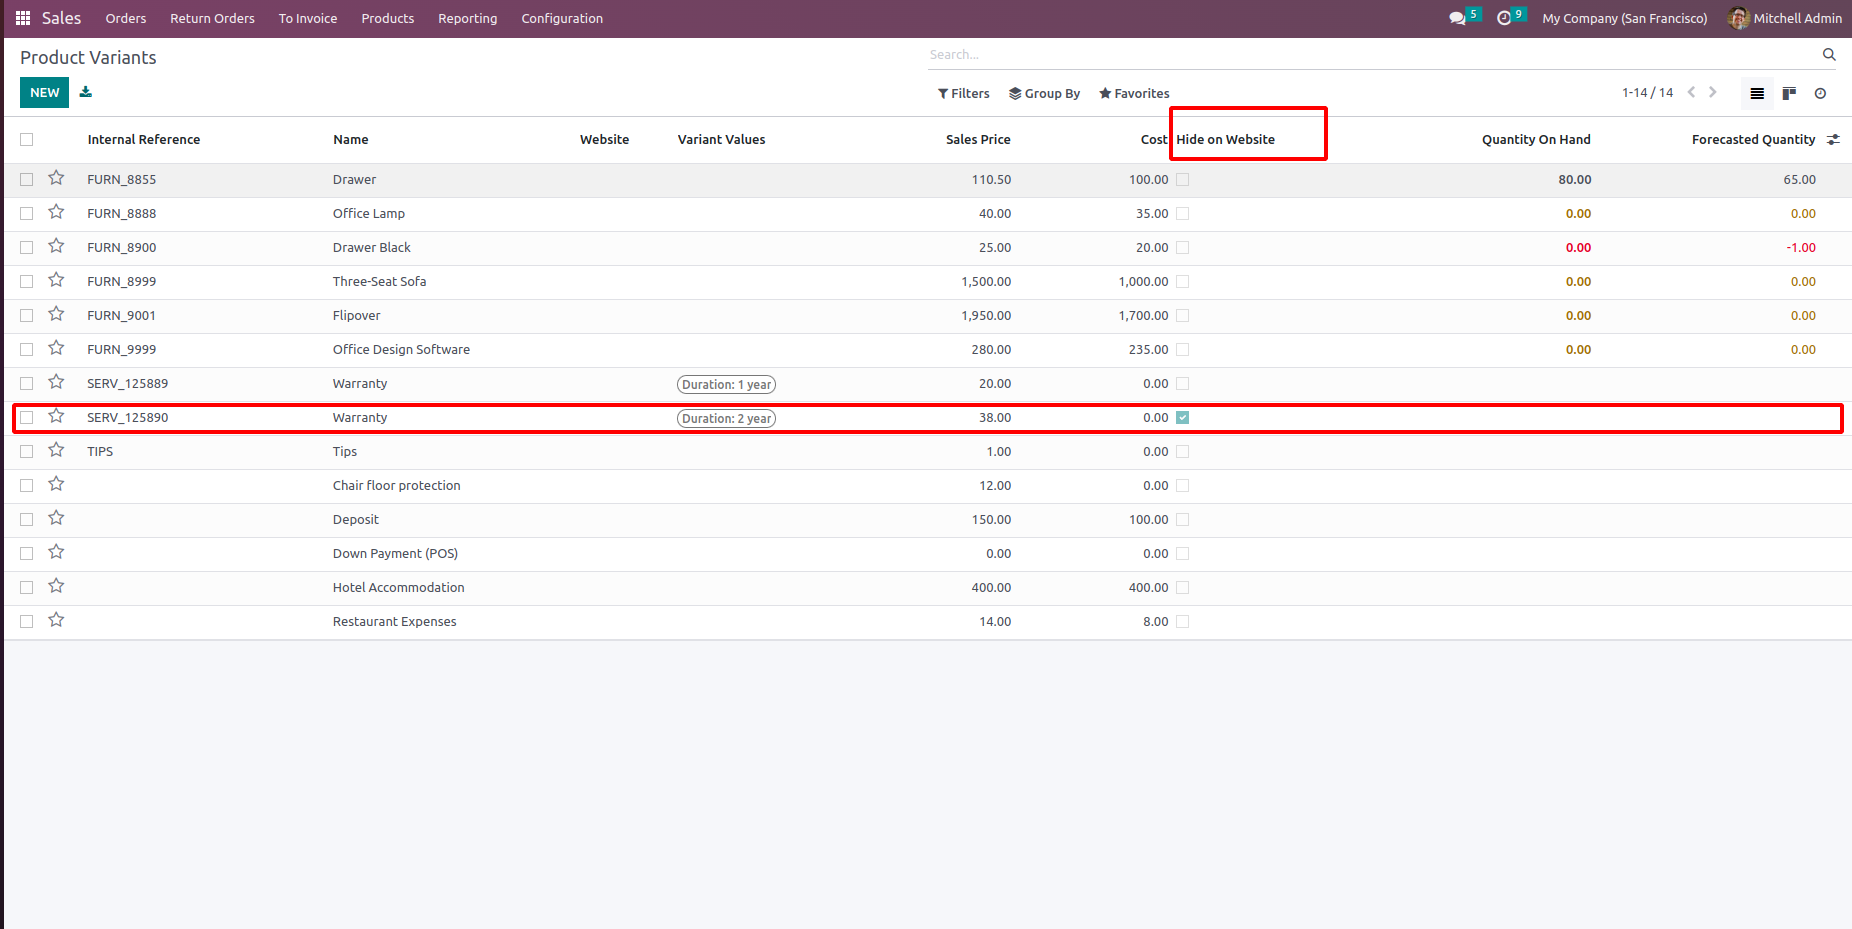Open the Mitchell Admin avatar
1852x929 pixels.
coord(1738,18)
